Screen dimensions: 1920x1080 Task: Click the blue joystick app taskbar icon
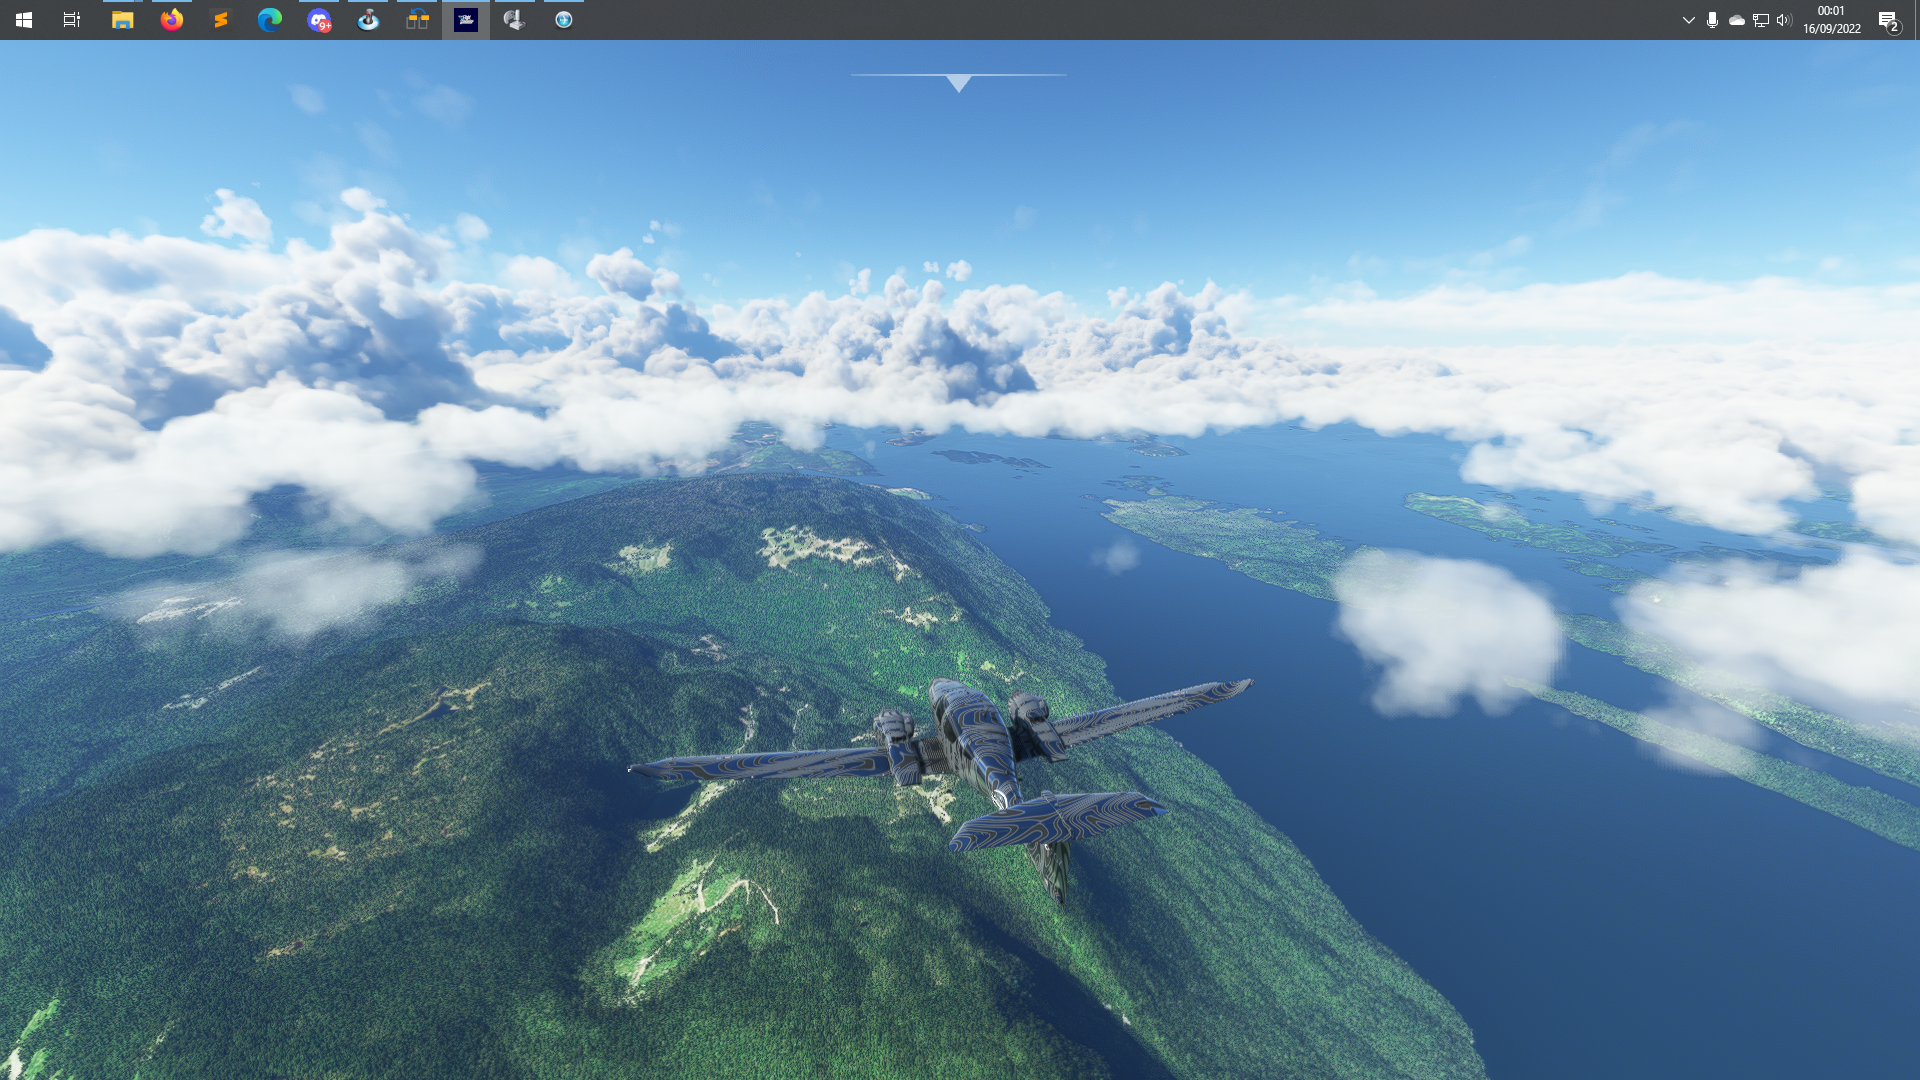[368, 20]
